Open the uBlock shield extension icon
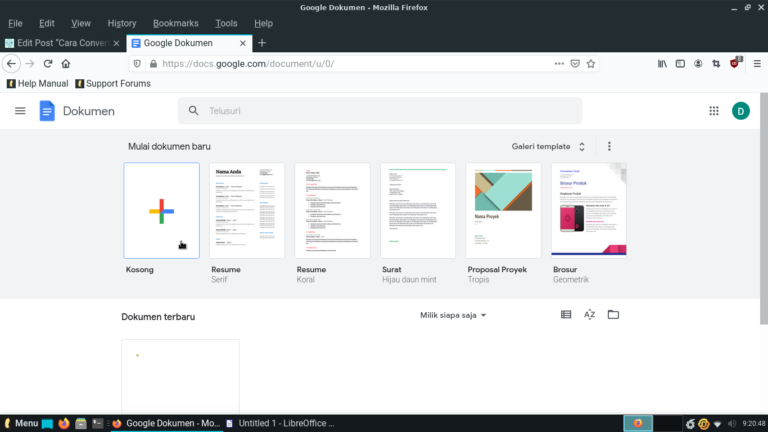Viewport: 768px width, 432px height. 735,63
